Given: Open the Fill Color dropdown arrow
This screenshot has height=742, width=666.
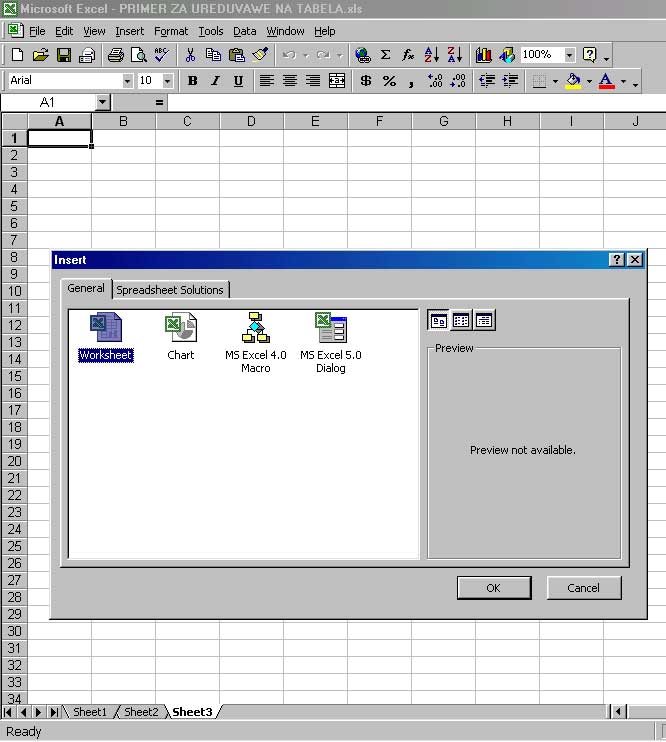Looking at the screenshot, I should point(589,81).
